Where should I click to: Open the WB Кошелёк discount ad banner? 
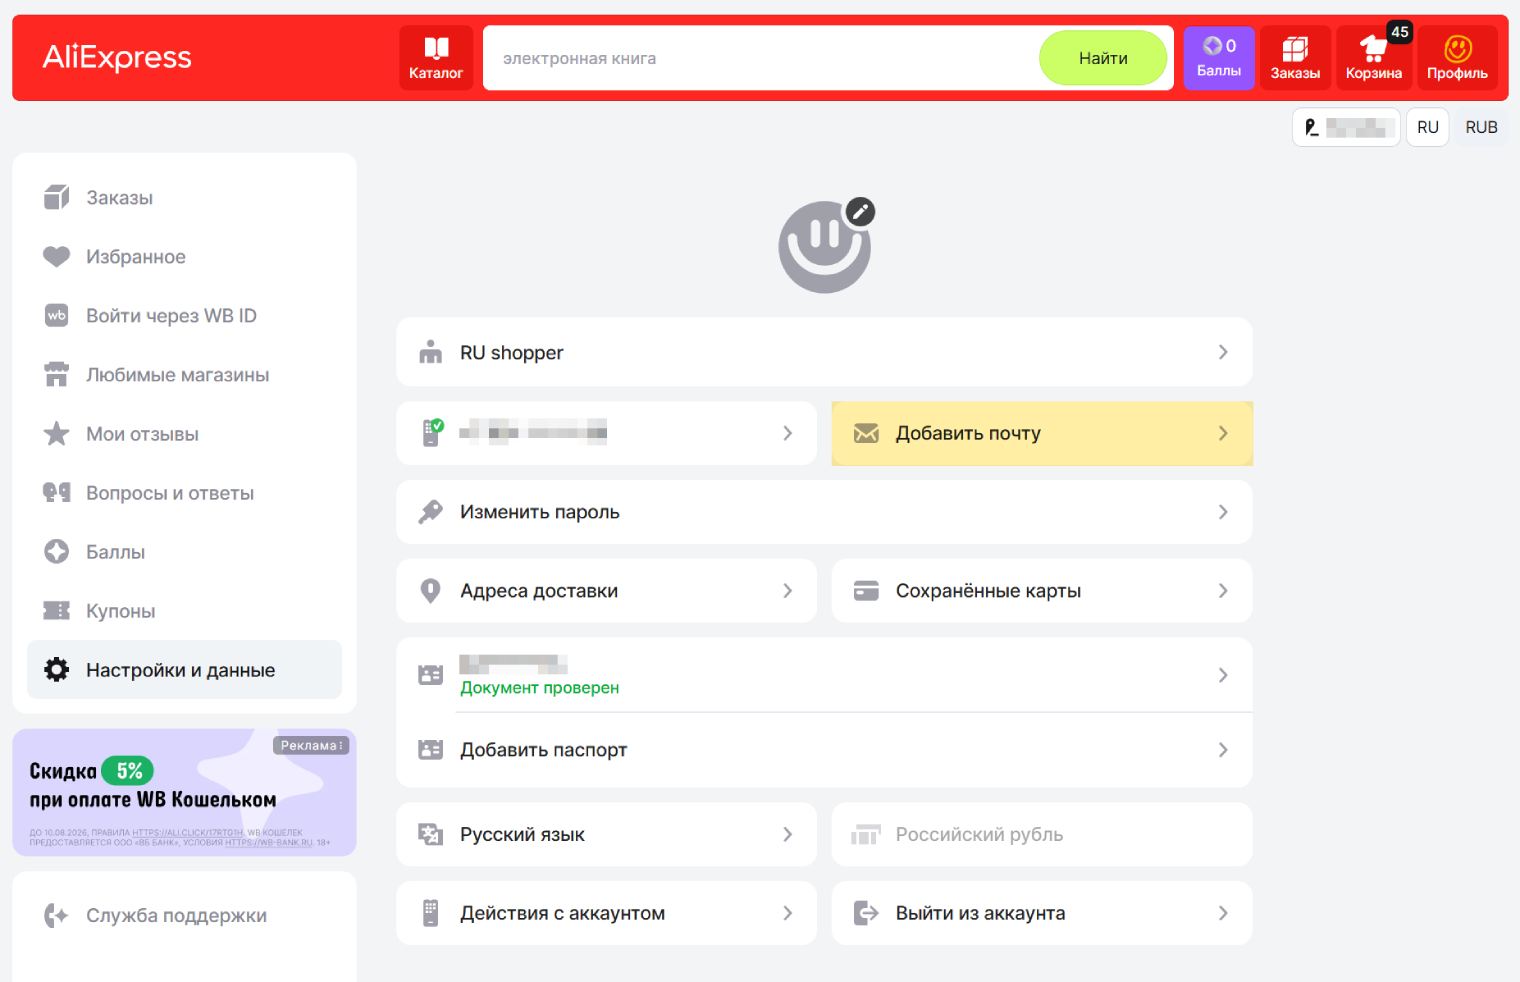pos(184,792)
